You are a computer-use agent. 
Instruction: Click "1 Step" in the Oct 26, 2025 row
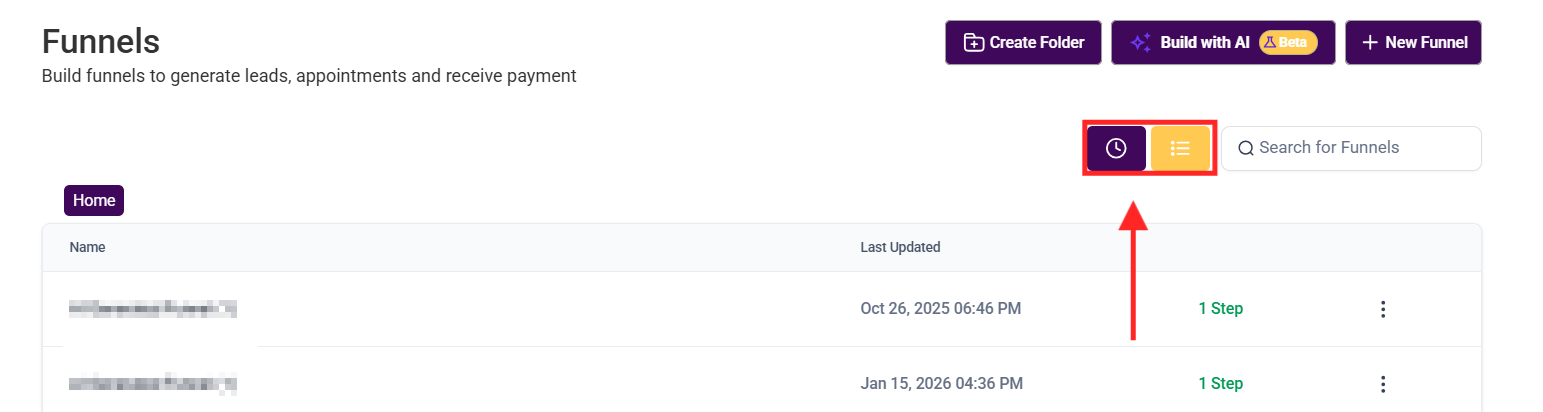(x=1220, y=309)
